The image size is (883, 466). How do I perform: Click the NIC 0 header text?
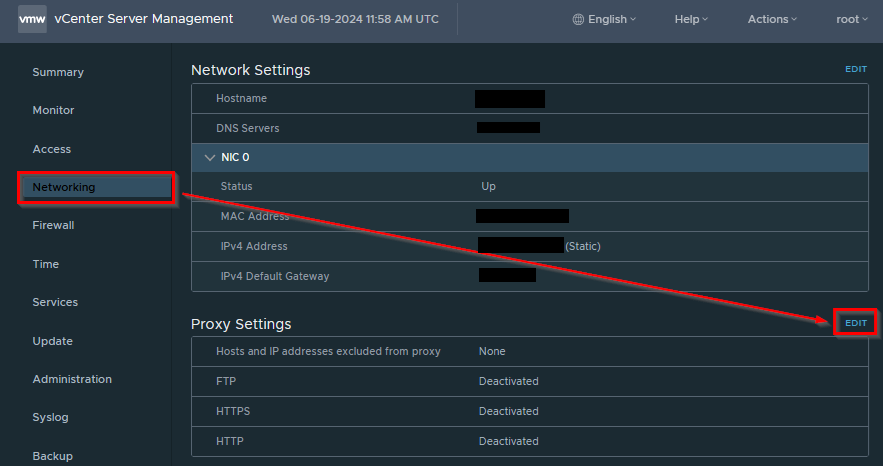coord(235,158)
